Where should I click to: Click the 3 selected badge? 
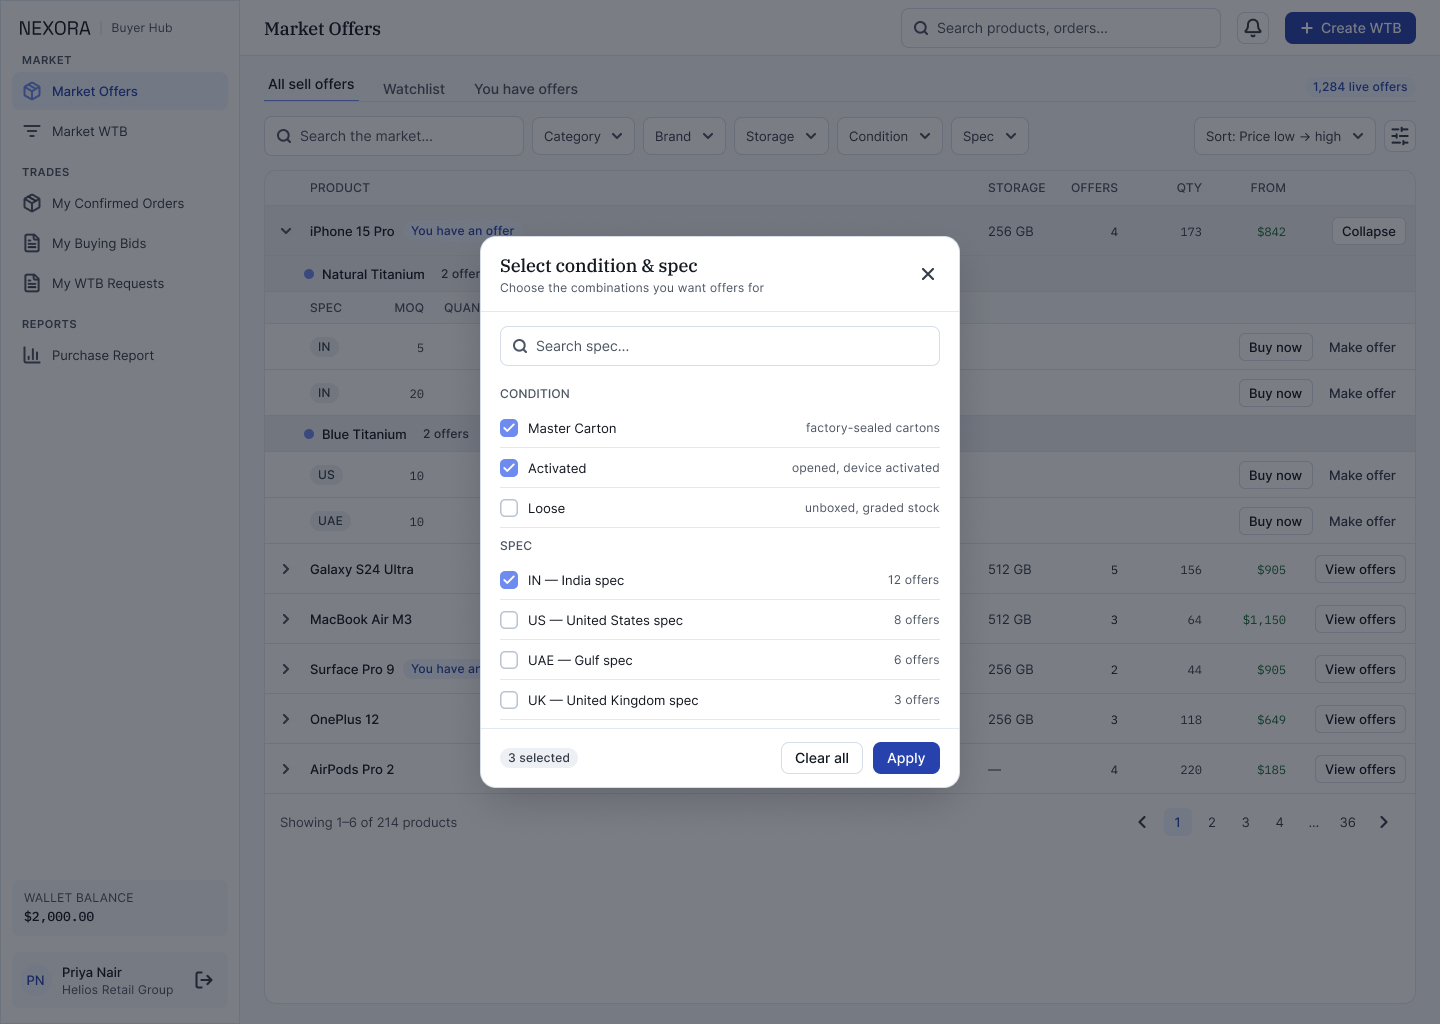tap(539, 758)
